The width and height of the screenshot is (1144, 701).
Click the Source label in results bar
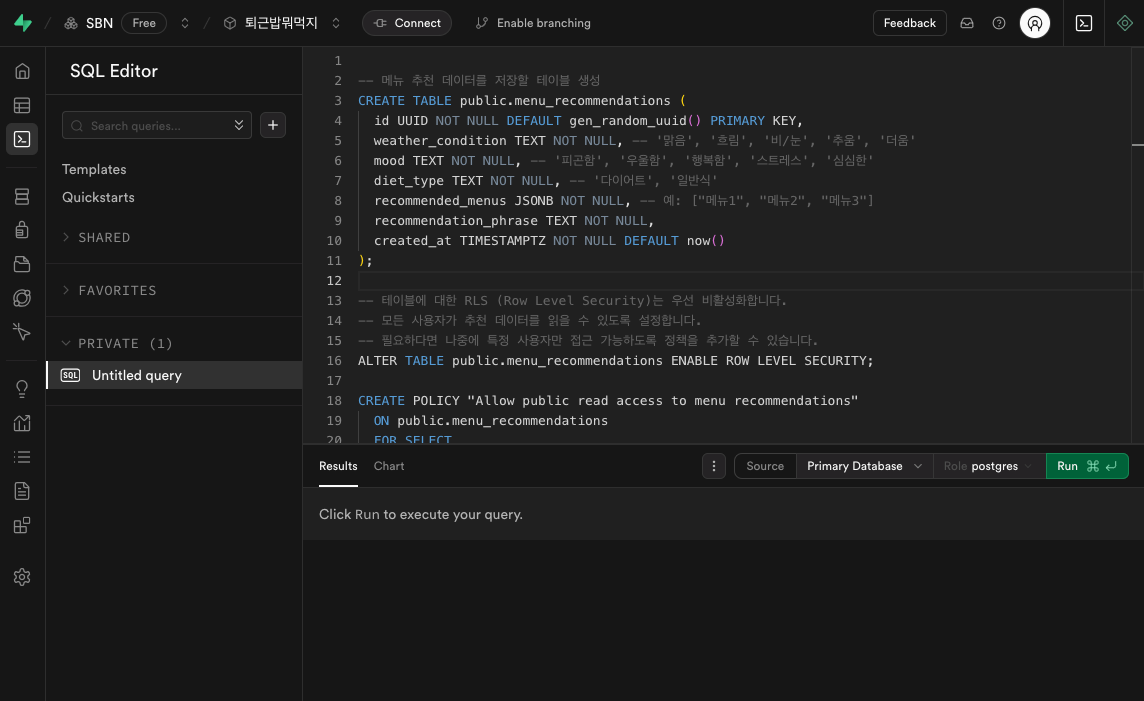coord(765,466)
